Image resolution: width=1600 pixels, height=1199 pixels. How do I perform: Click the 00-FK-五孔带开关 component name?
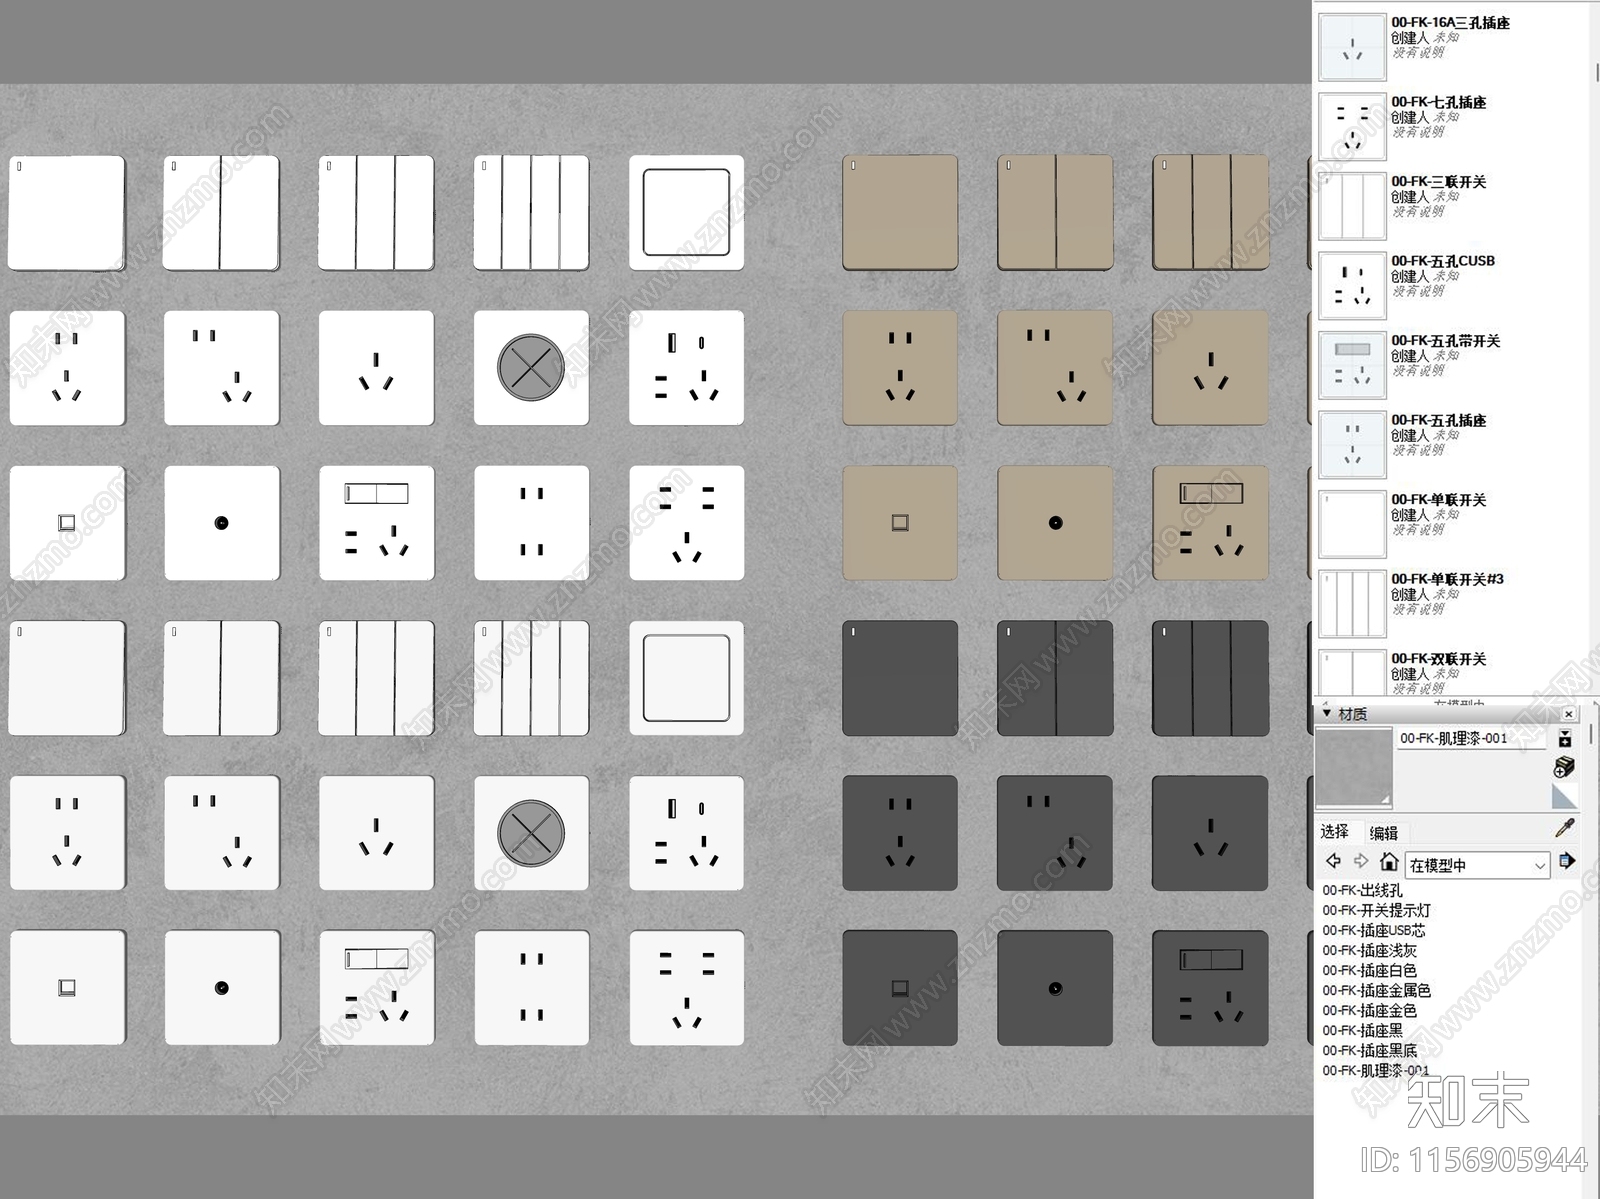1445,341
